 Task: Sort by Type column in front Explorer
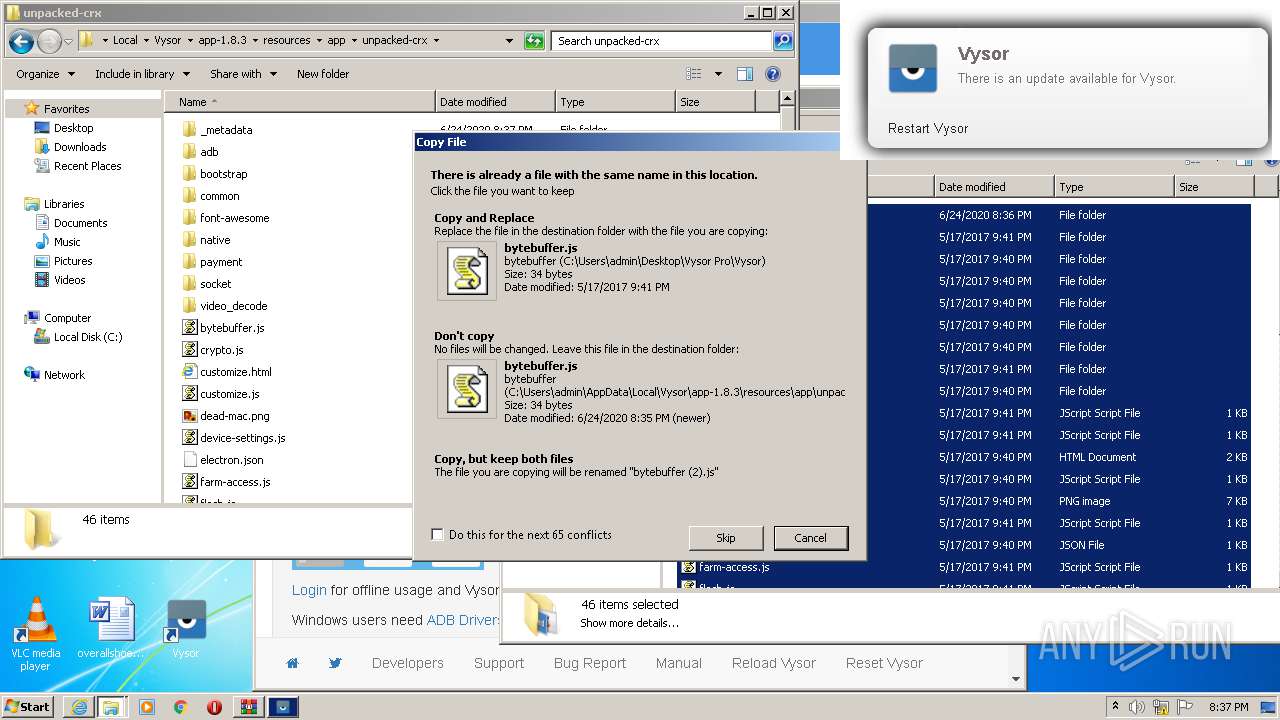(x=615, y=102)
